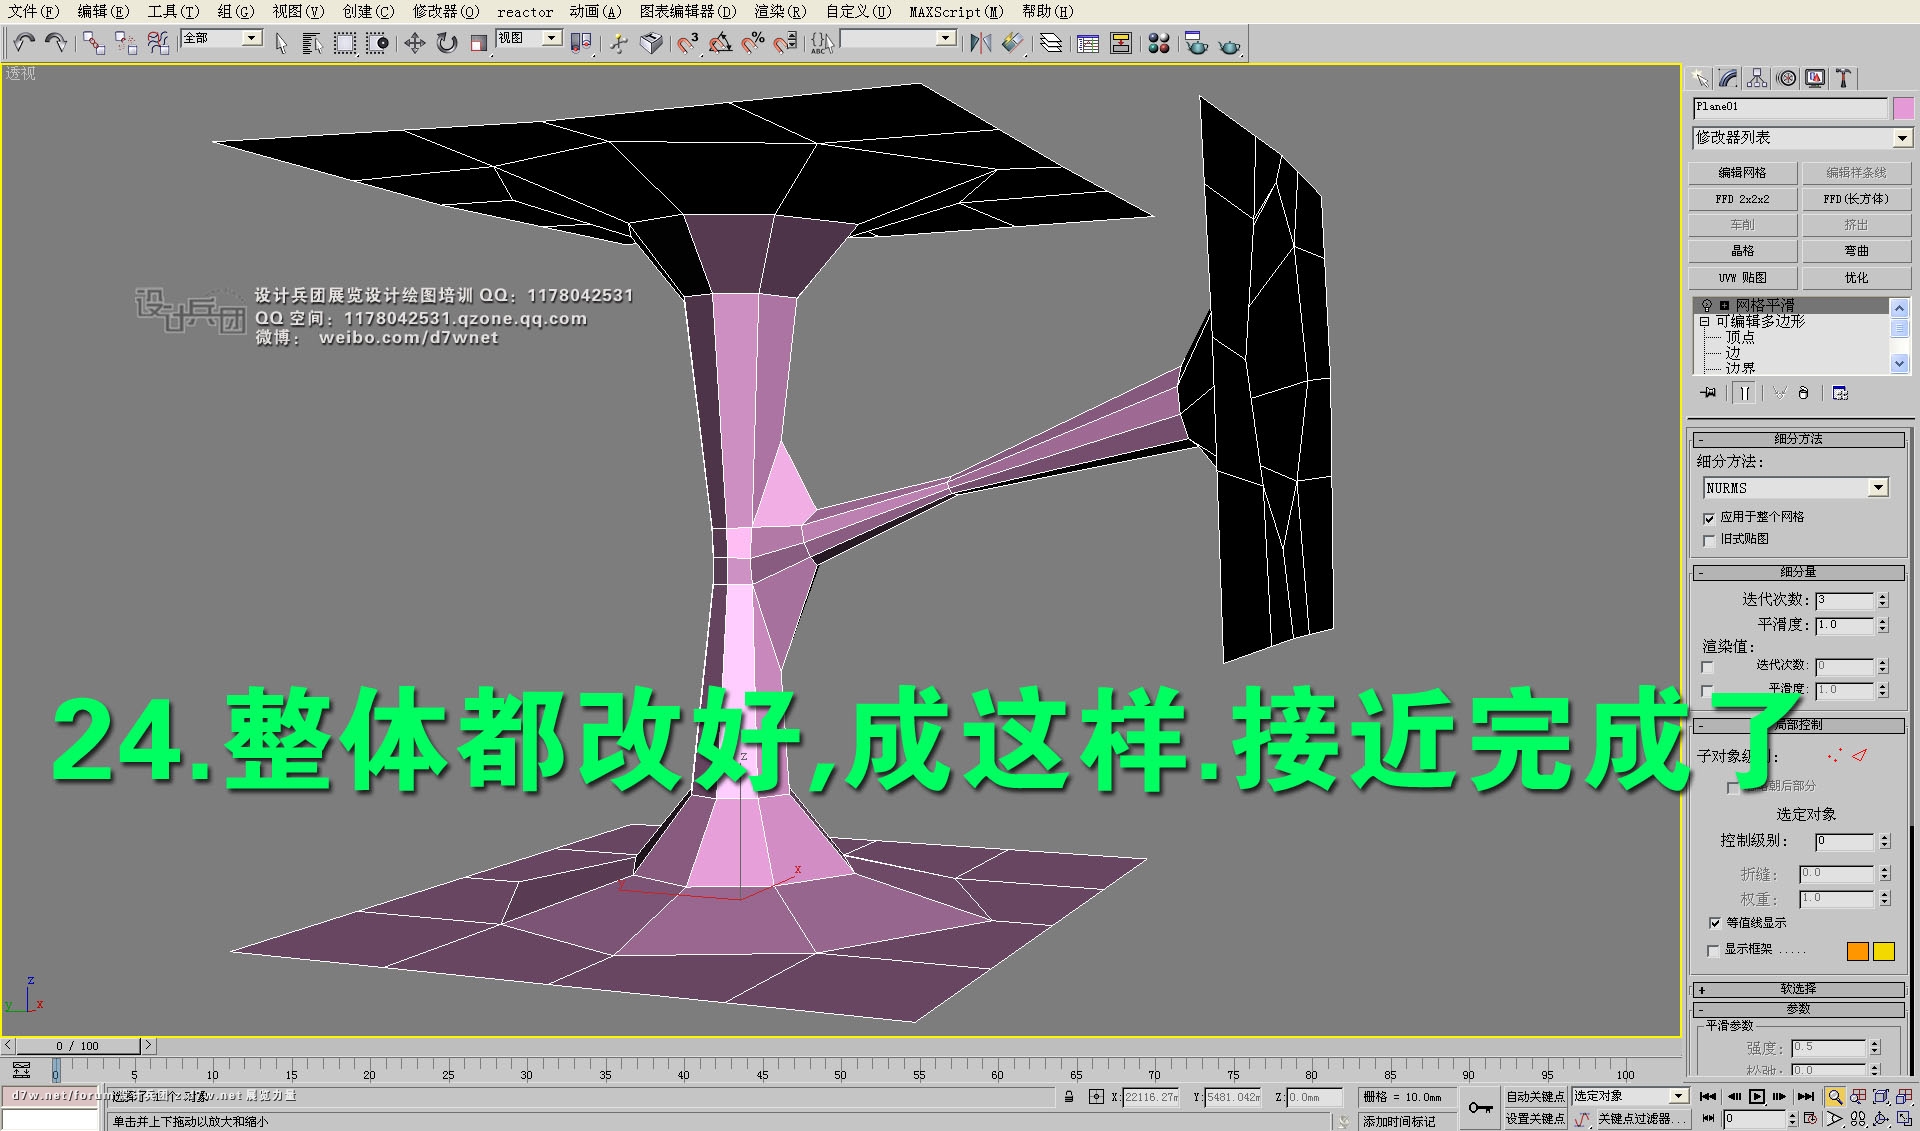Open the Render Scene teapot dialog
The height and width of the screenshot is (1131, 1920).
(x=1196, y=42)
